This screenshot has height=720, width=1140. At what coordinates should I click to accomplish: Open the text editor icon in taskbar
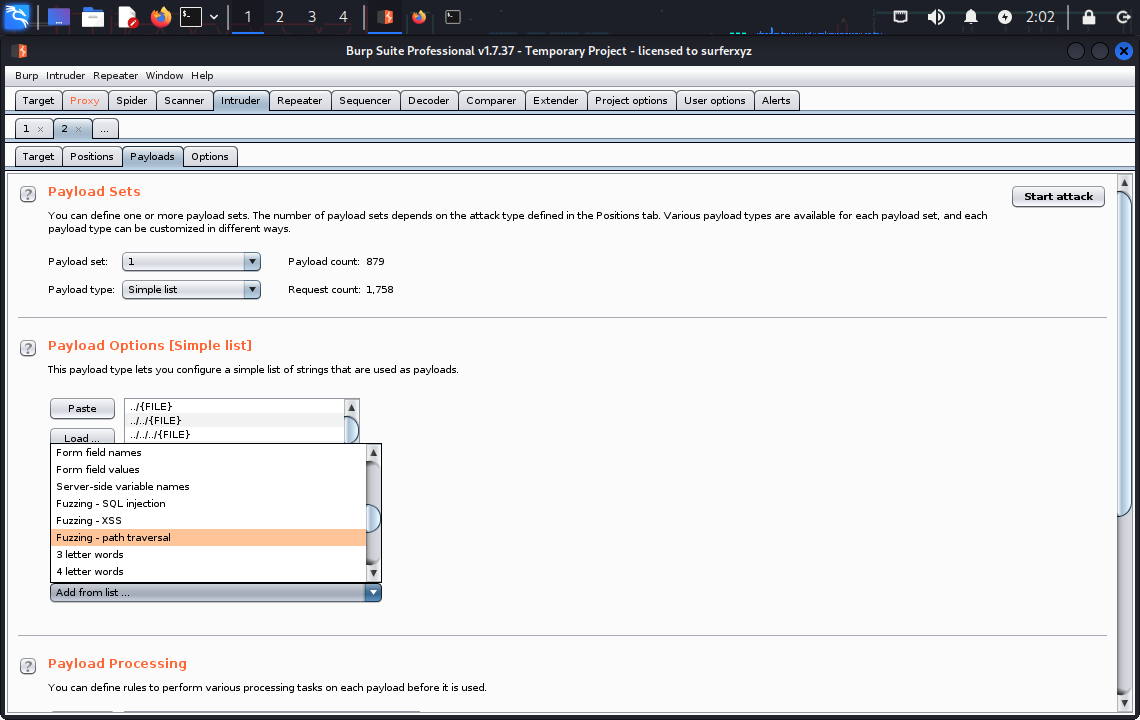tap(127, 16)
